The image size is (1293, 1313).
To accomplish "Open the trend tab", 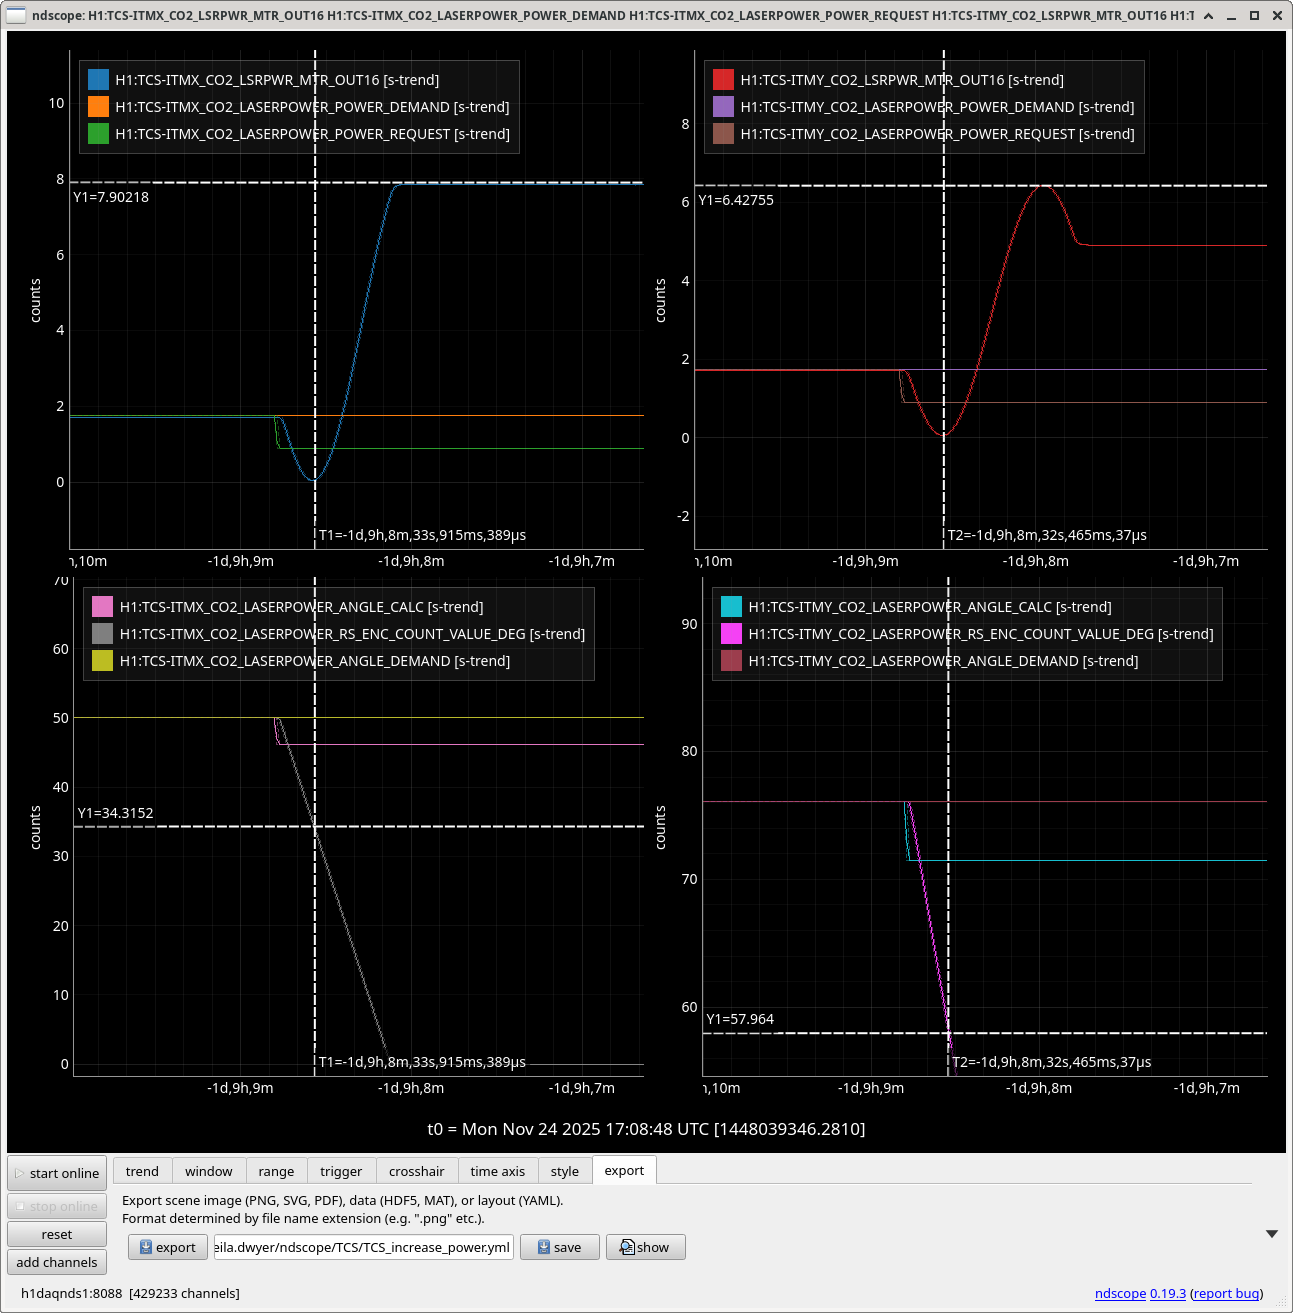I will [142, 1171].
